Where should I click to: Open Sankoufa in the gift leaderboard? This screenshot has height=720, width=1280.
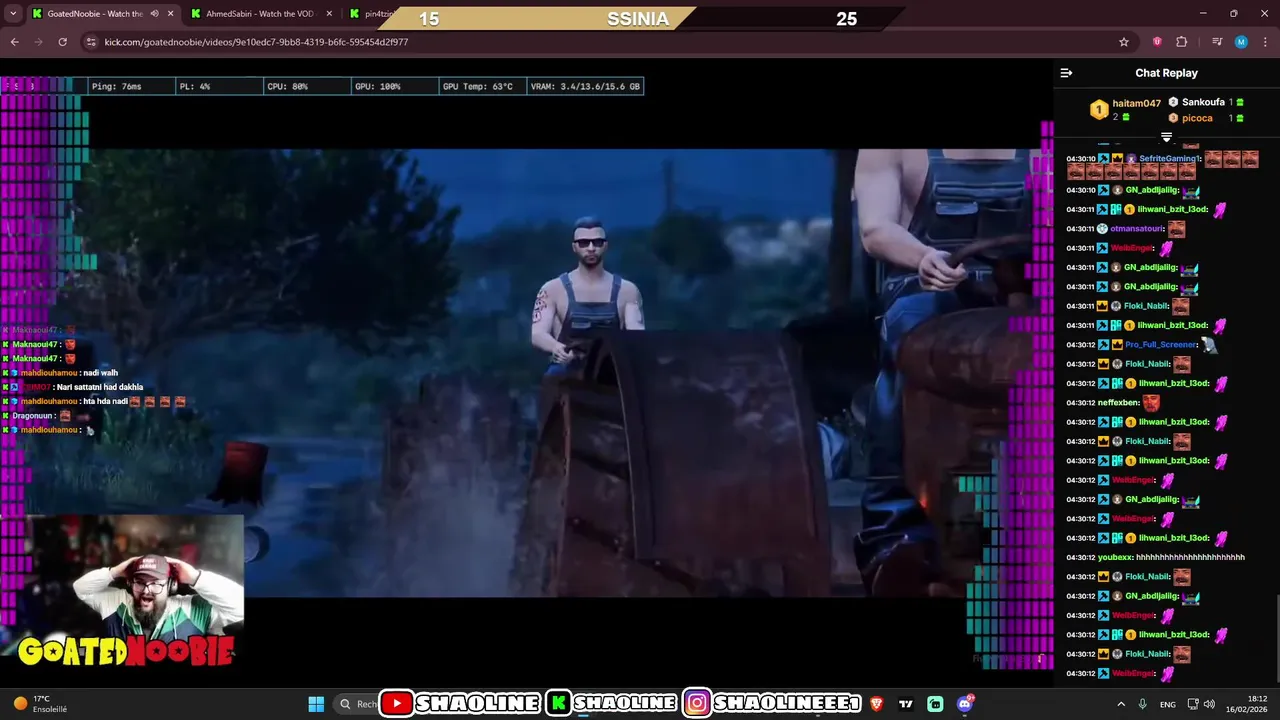(x=1203, y=102)
